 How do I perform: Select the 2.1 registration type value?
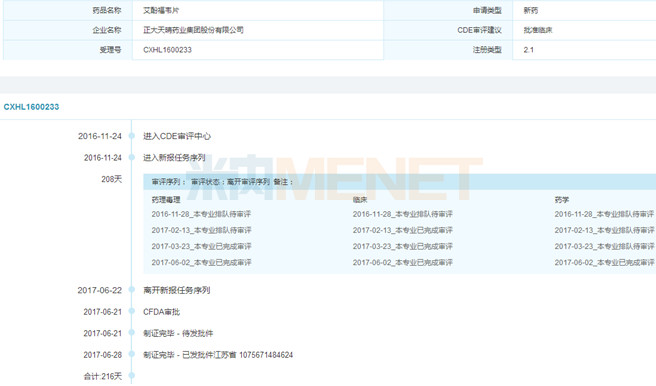[x=528, y=50]
